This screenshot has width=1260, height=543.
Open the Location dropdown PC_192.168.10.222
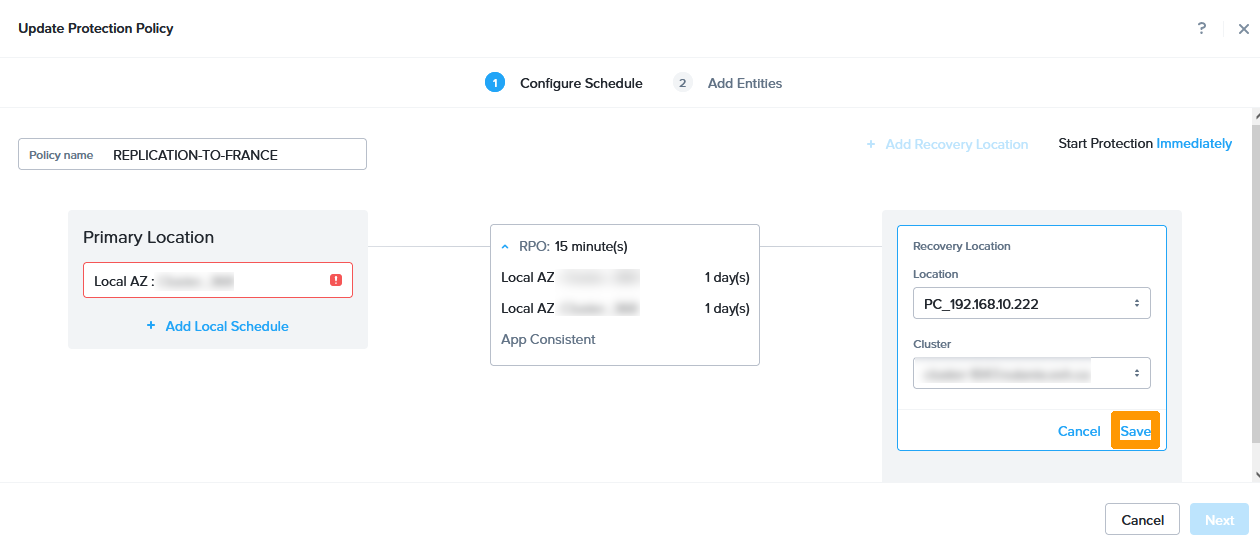(x=1031, y=303)
